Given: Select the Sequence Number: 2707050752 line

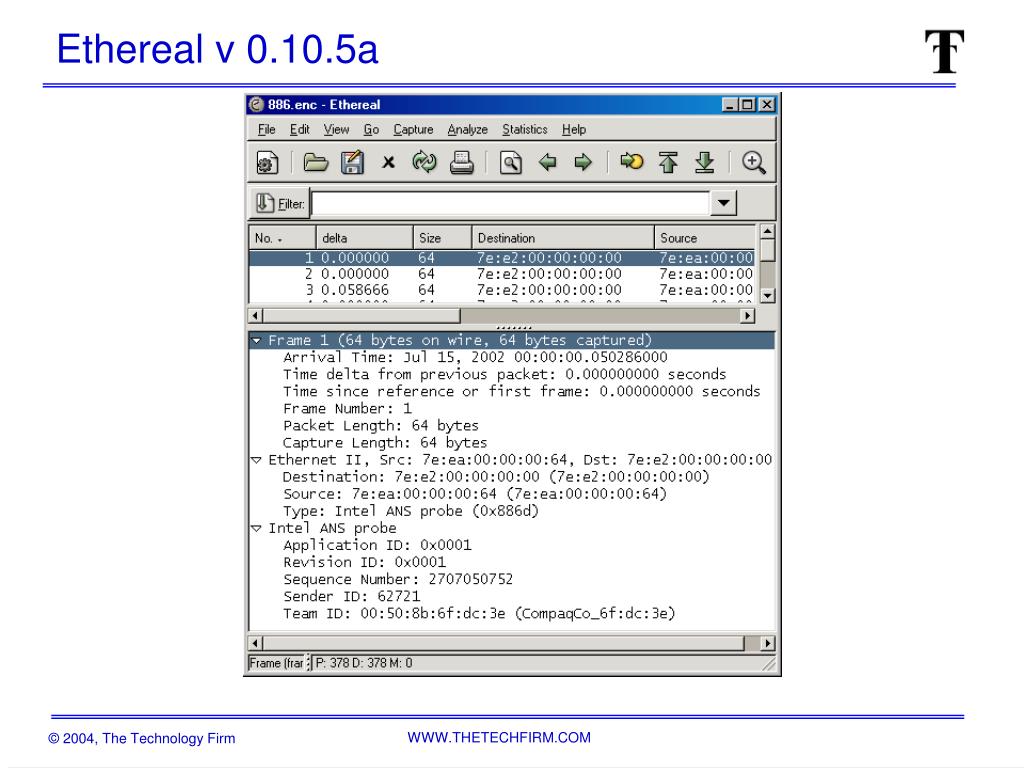Looking at the screenshot, I should [398, 579].
